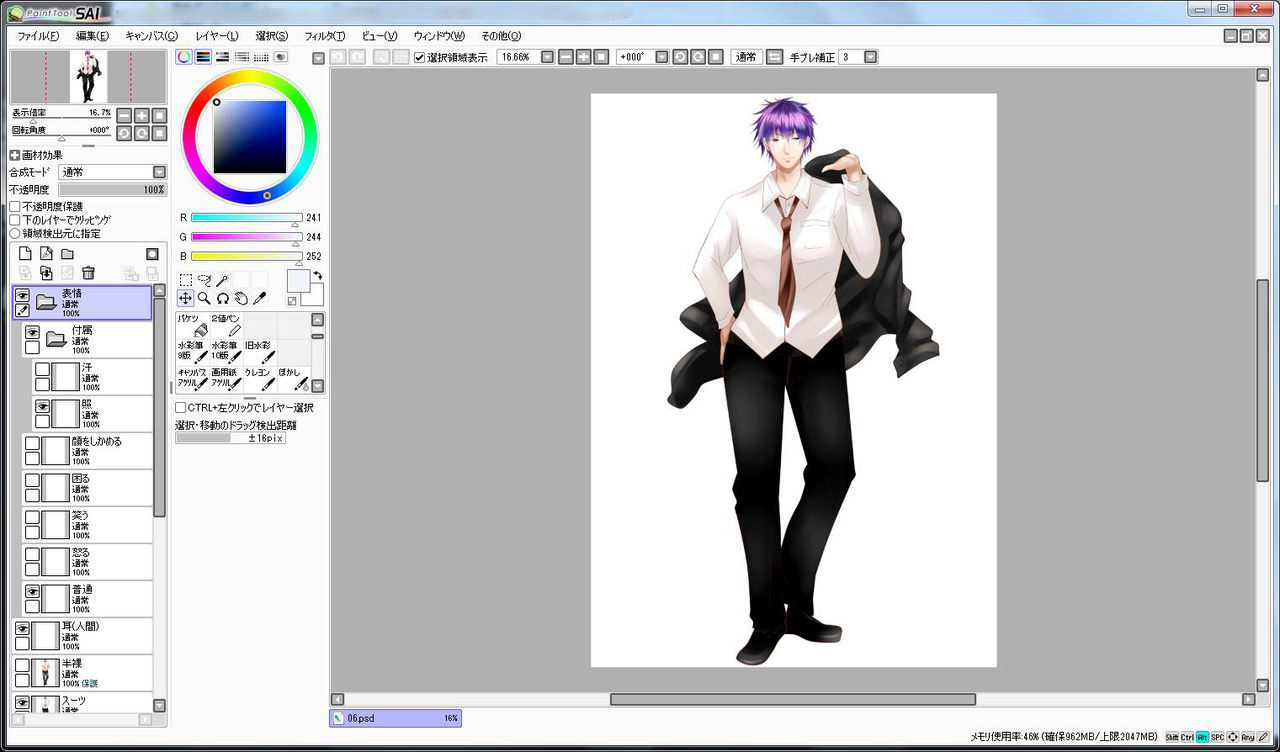Select 領域検出元に指定 radio button

[15, 233]
